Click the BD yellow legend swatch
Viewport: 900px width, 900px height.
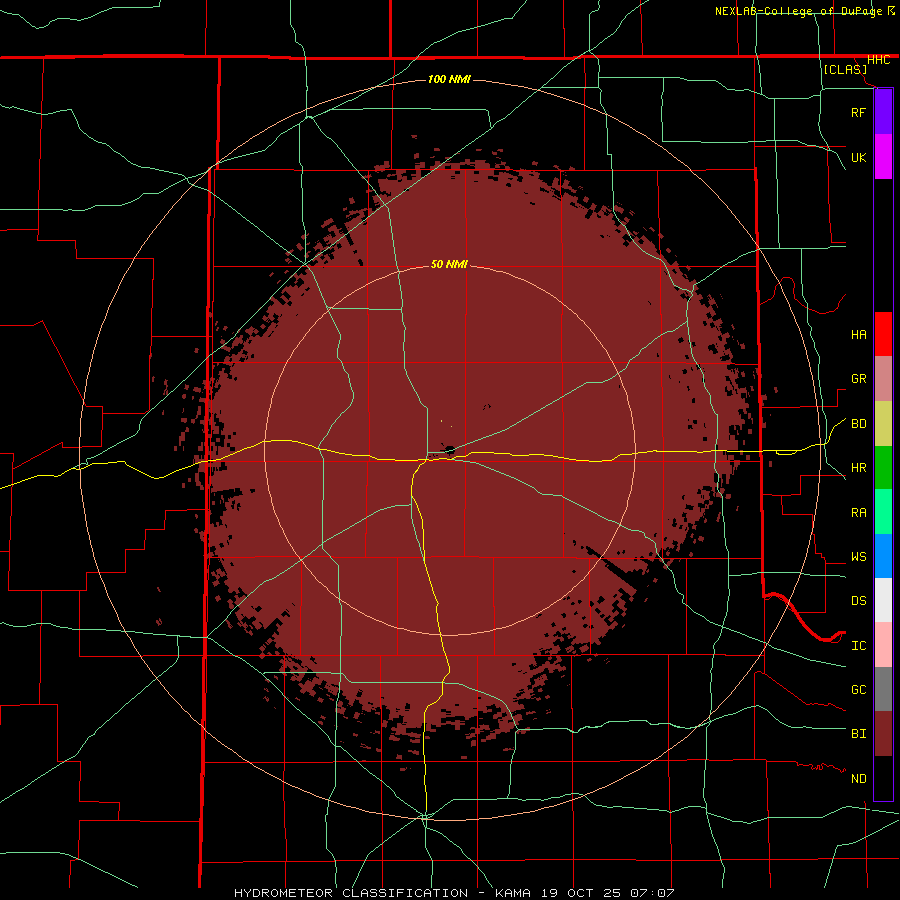click(883, 424)
